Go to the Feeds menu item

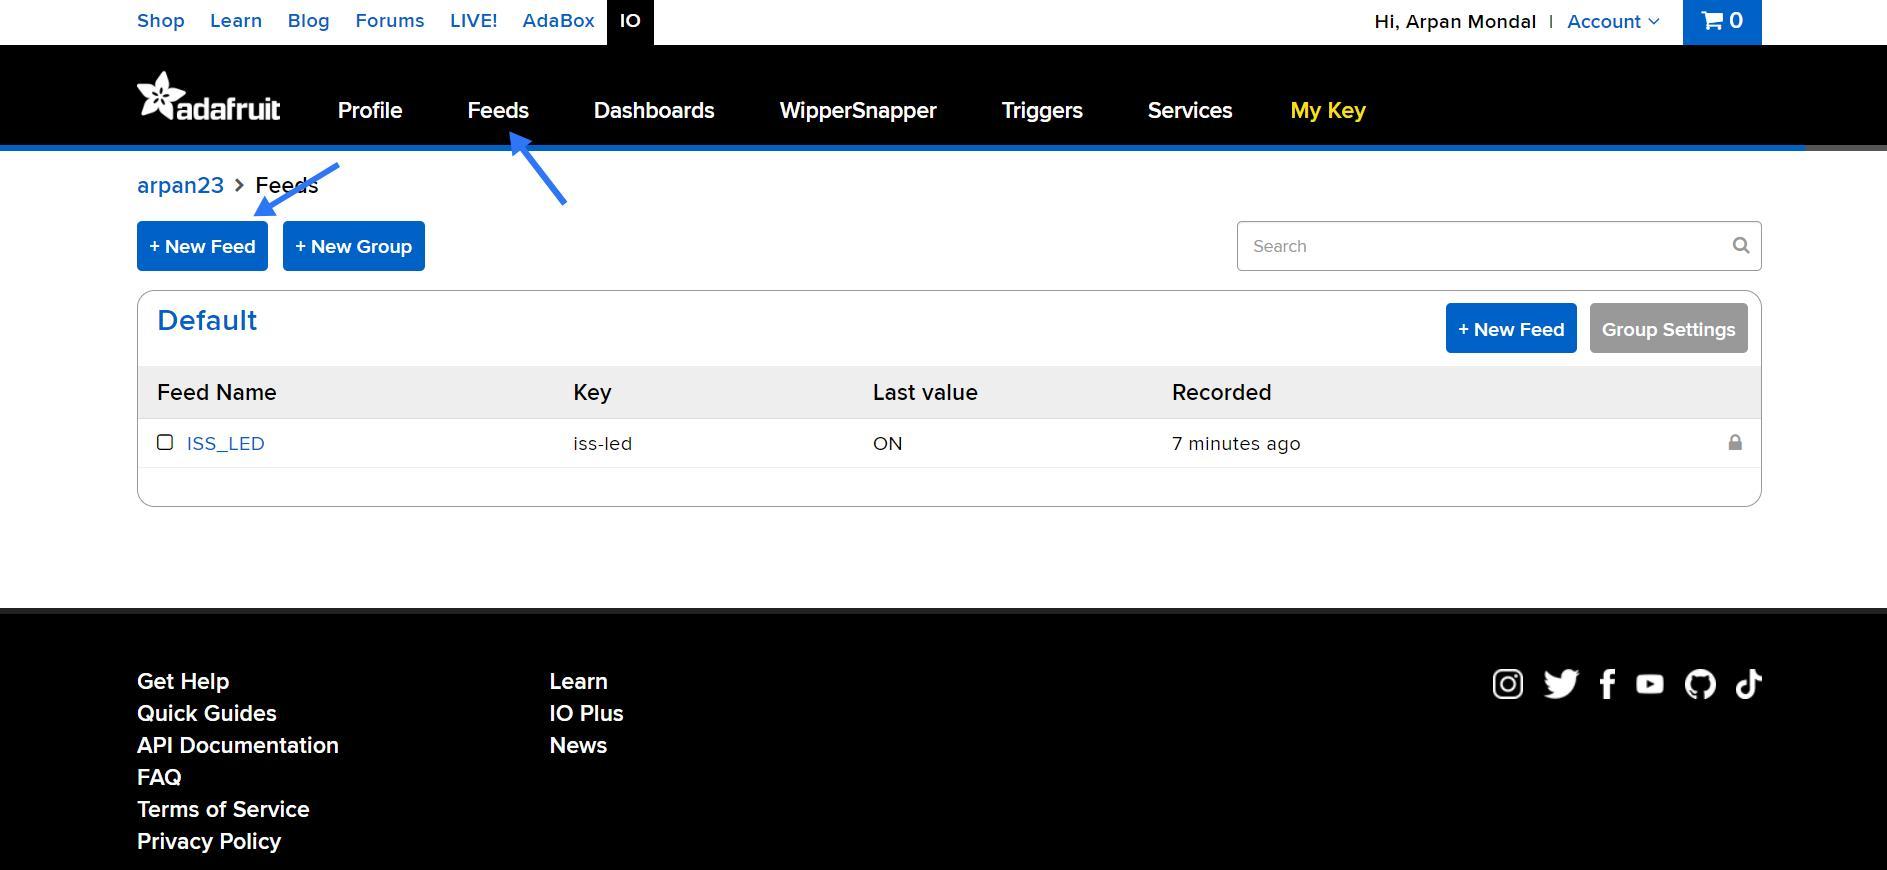click(498, 110)
